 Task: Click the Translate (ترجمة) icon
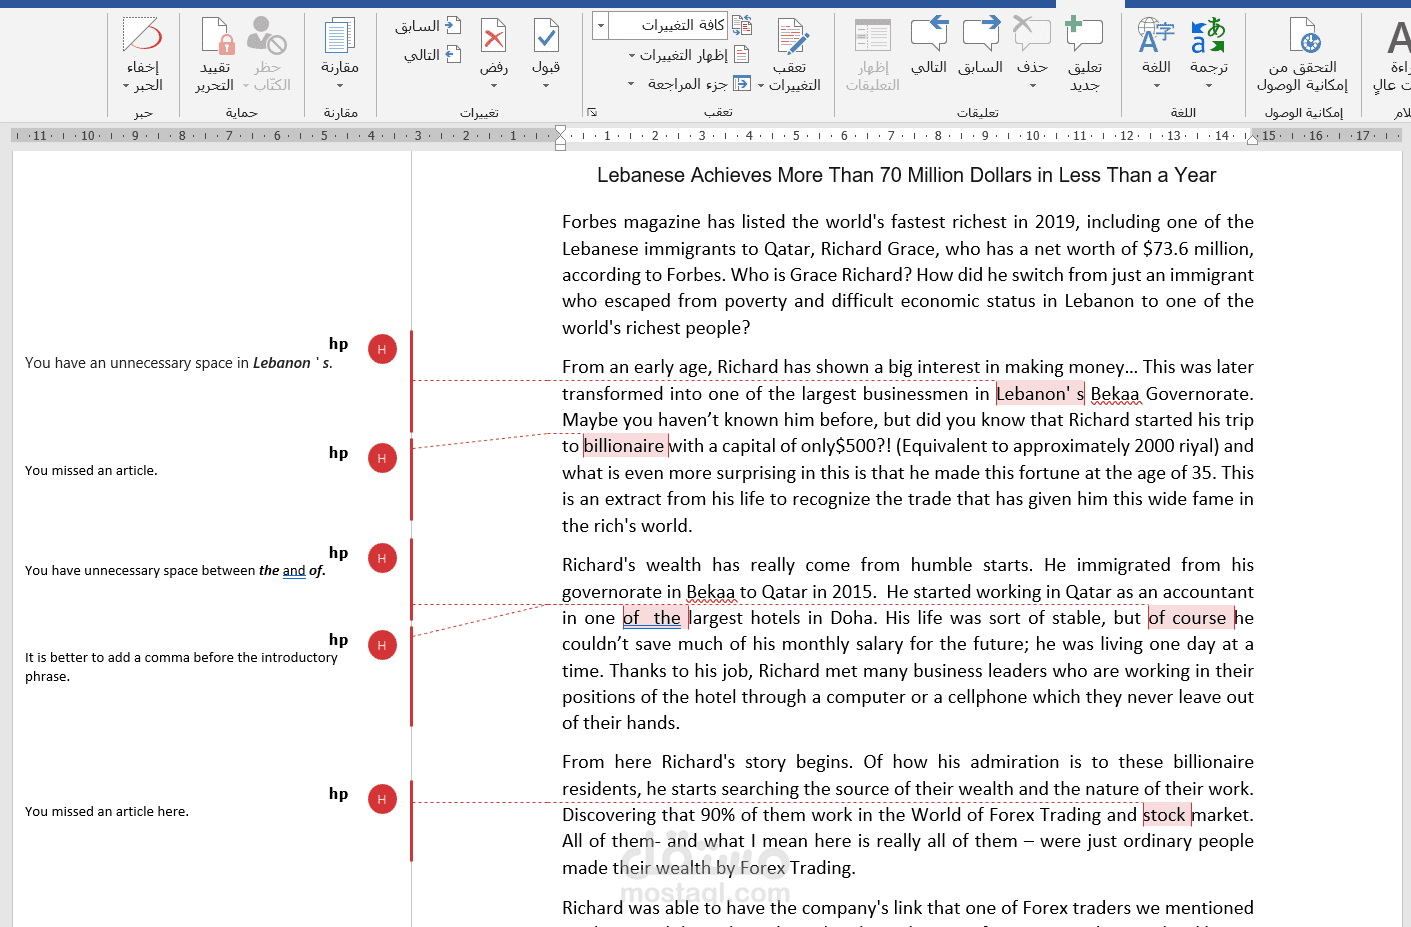[1208, 35]
